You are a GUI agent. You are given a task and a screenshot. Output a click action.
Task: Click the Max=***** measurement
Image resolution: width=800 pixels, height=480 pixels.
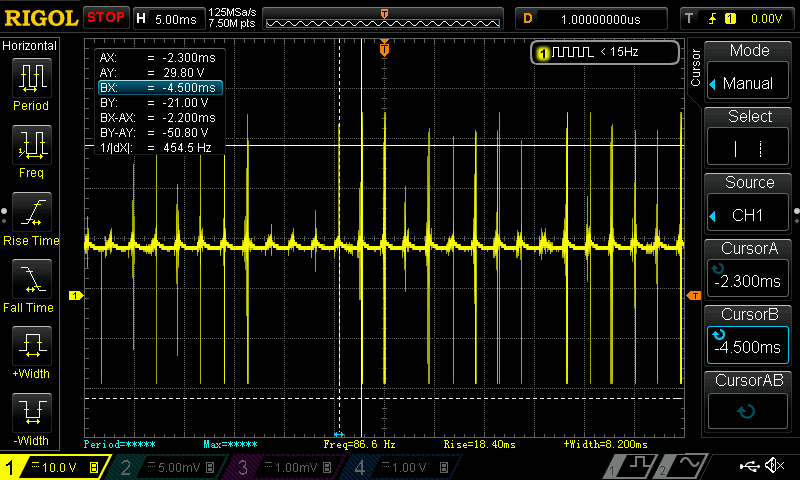(x=230, y=444)
